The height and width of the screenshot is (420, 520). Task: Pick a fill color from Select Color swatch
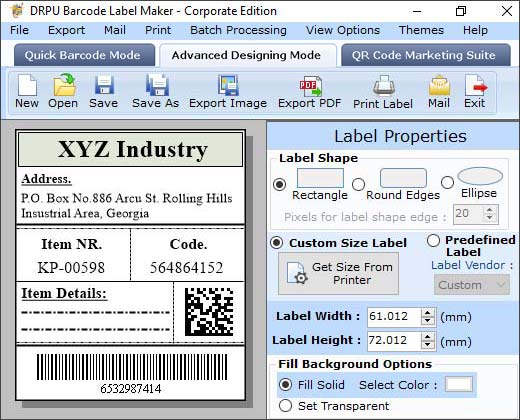point(459,384)
